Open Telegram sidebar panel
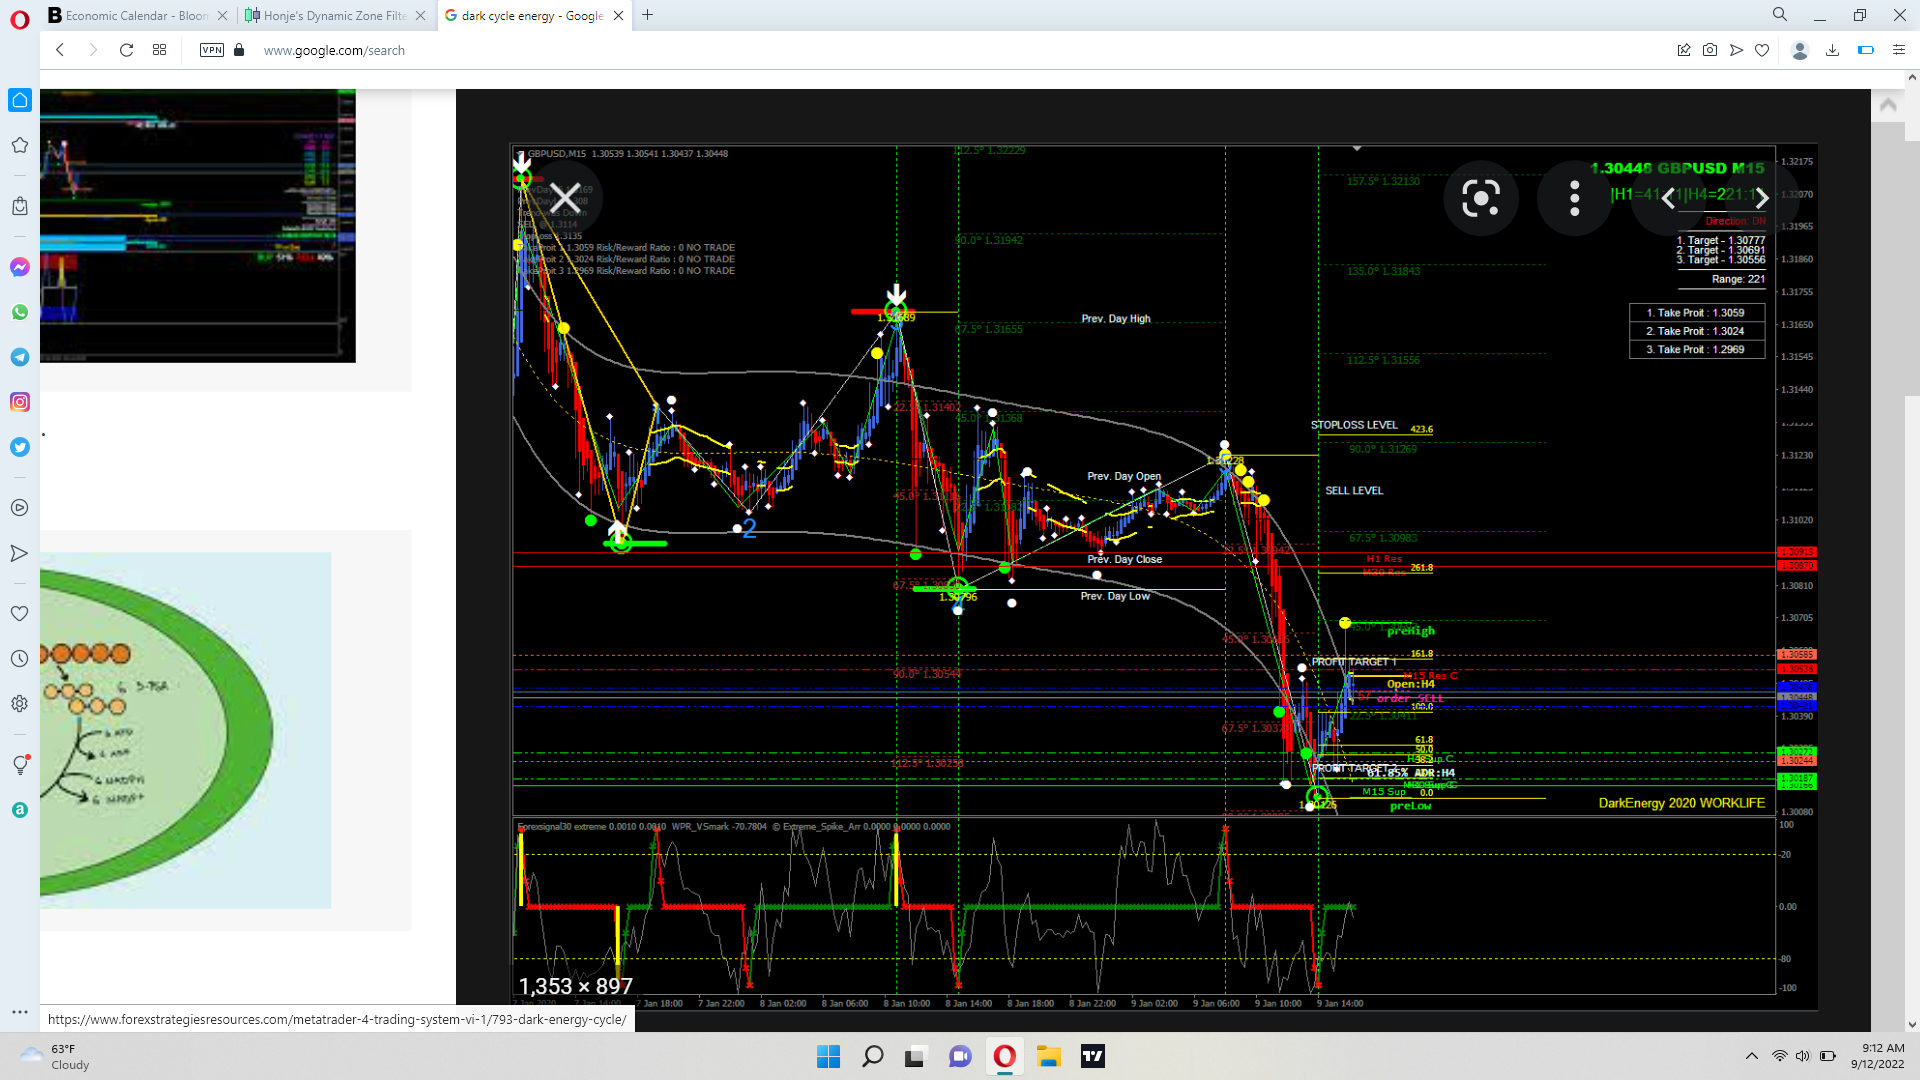The width and height of the screenshot is (1920, 1080). click(x=20, y=357)
